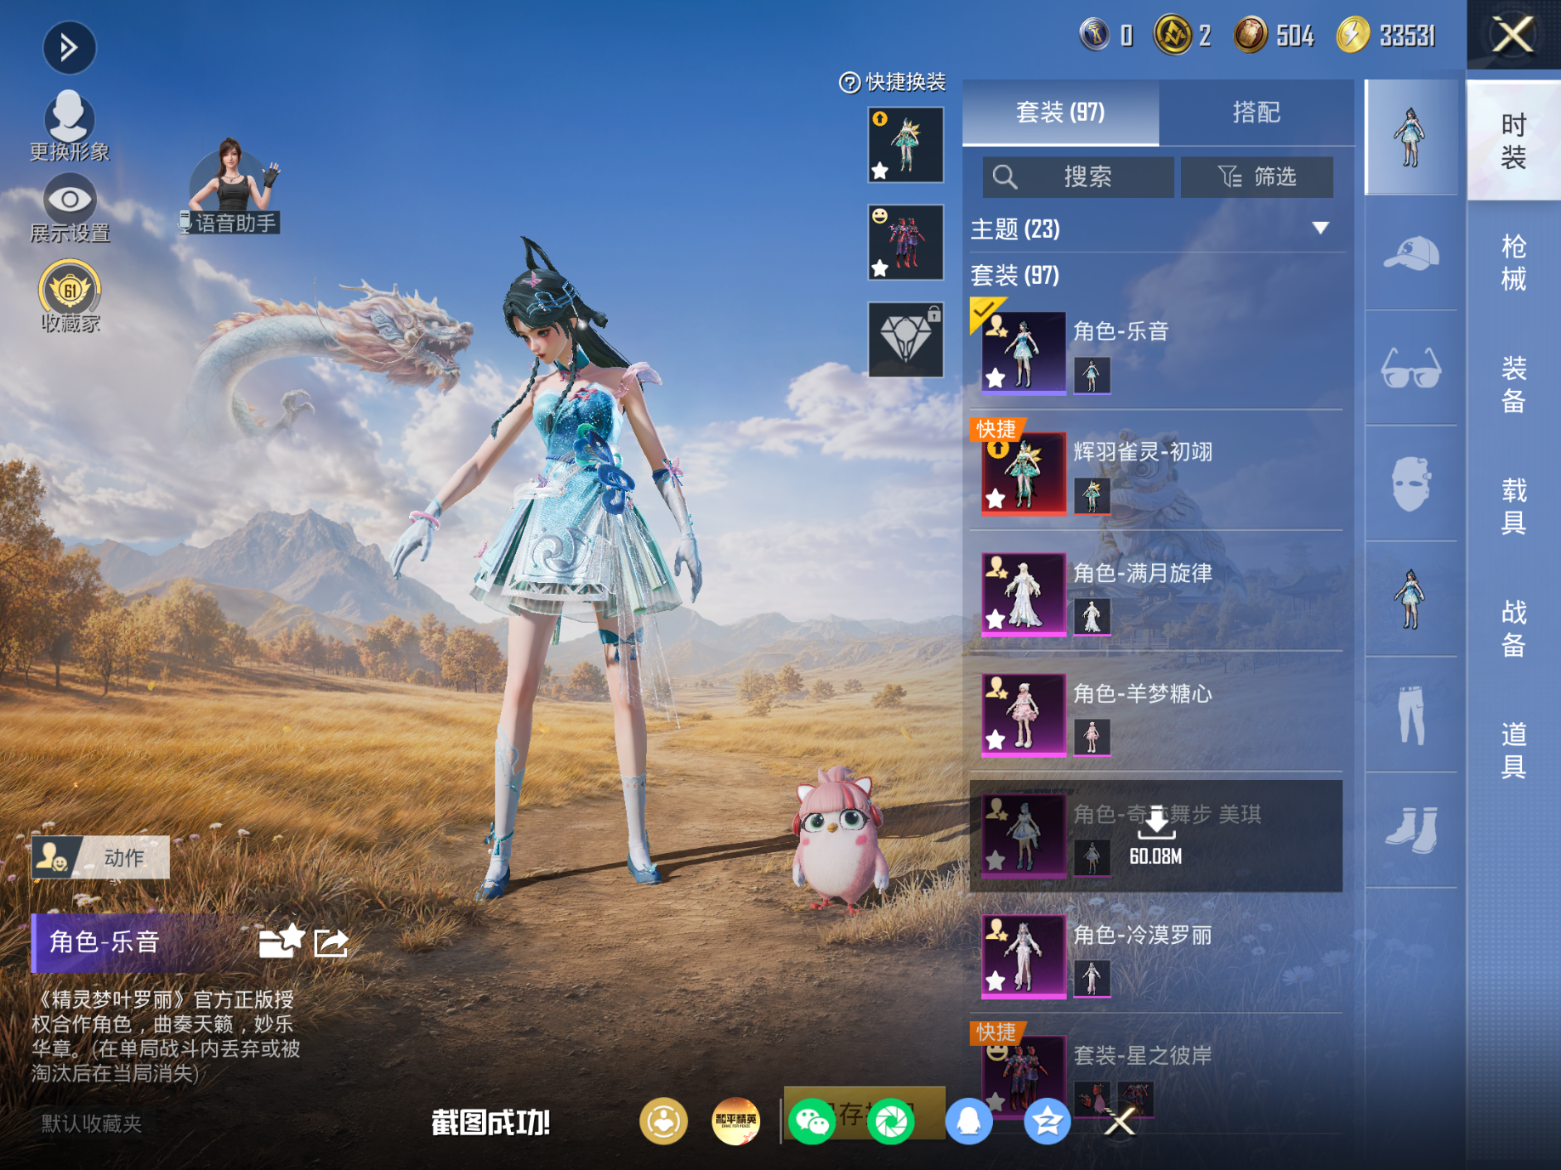Select the 套装-星之彼岸 outfit name
The width and height of the screenshot is (1561, 1170).
click(1143, 1055)
